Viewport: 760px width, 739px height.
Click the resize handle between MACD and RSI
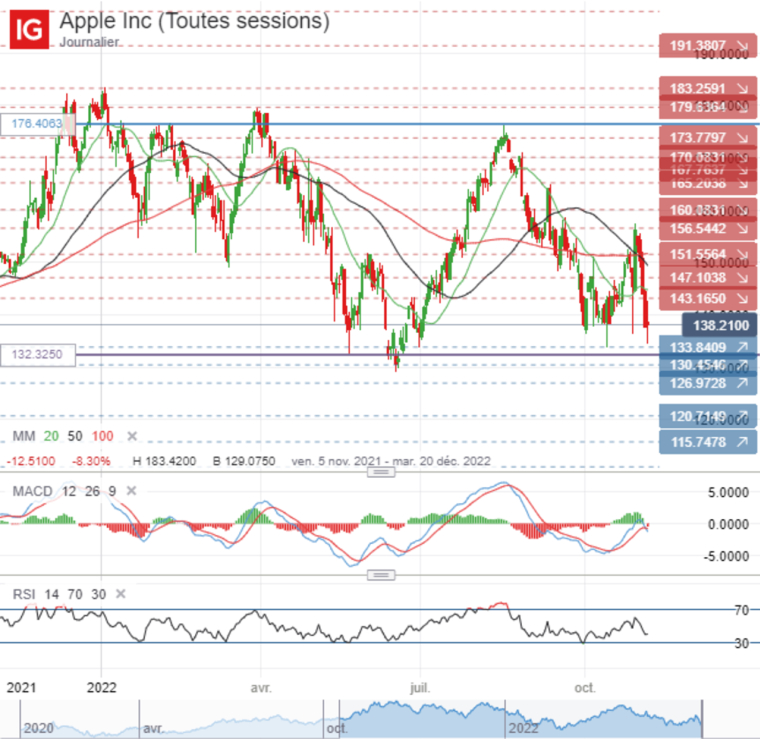(x=381, y=575)
